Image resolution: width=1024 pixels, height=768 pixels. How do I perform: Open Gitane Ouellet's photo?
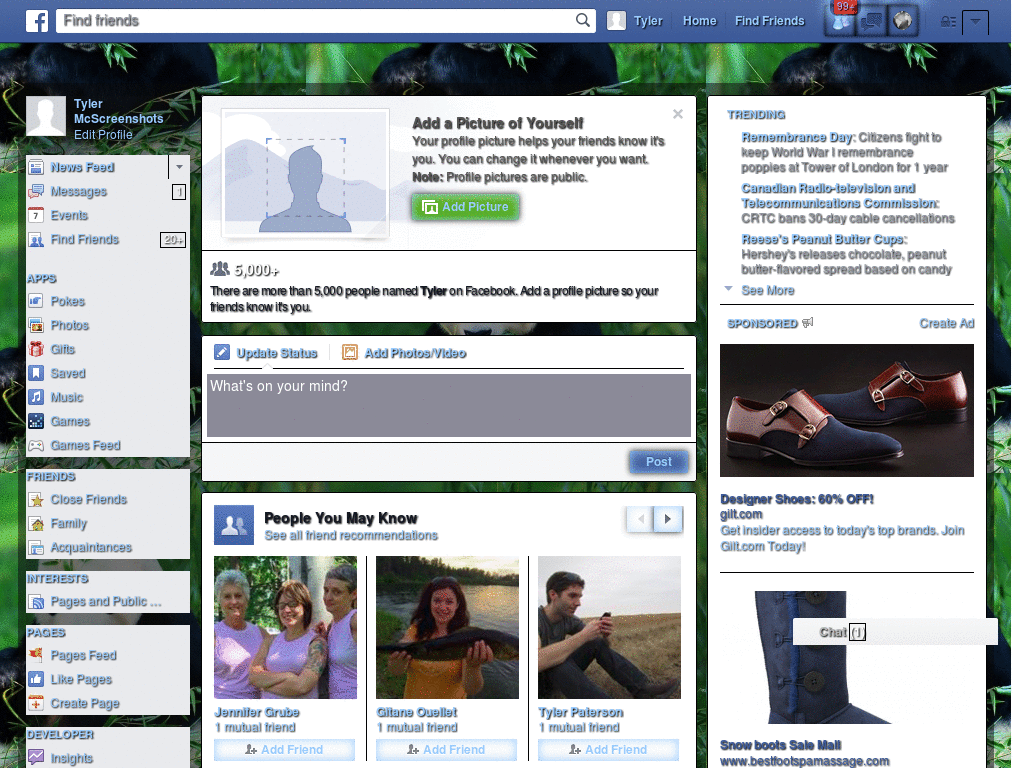click(x=447, y=628)
